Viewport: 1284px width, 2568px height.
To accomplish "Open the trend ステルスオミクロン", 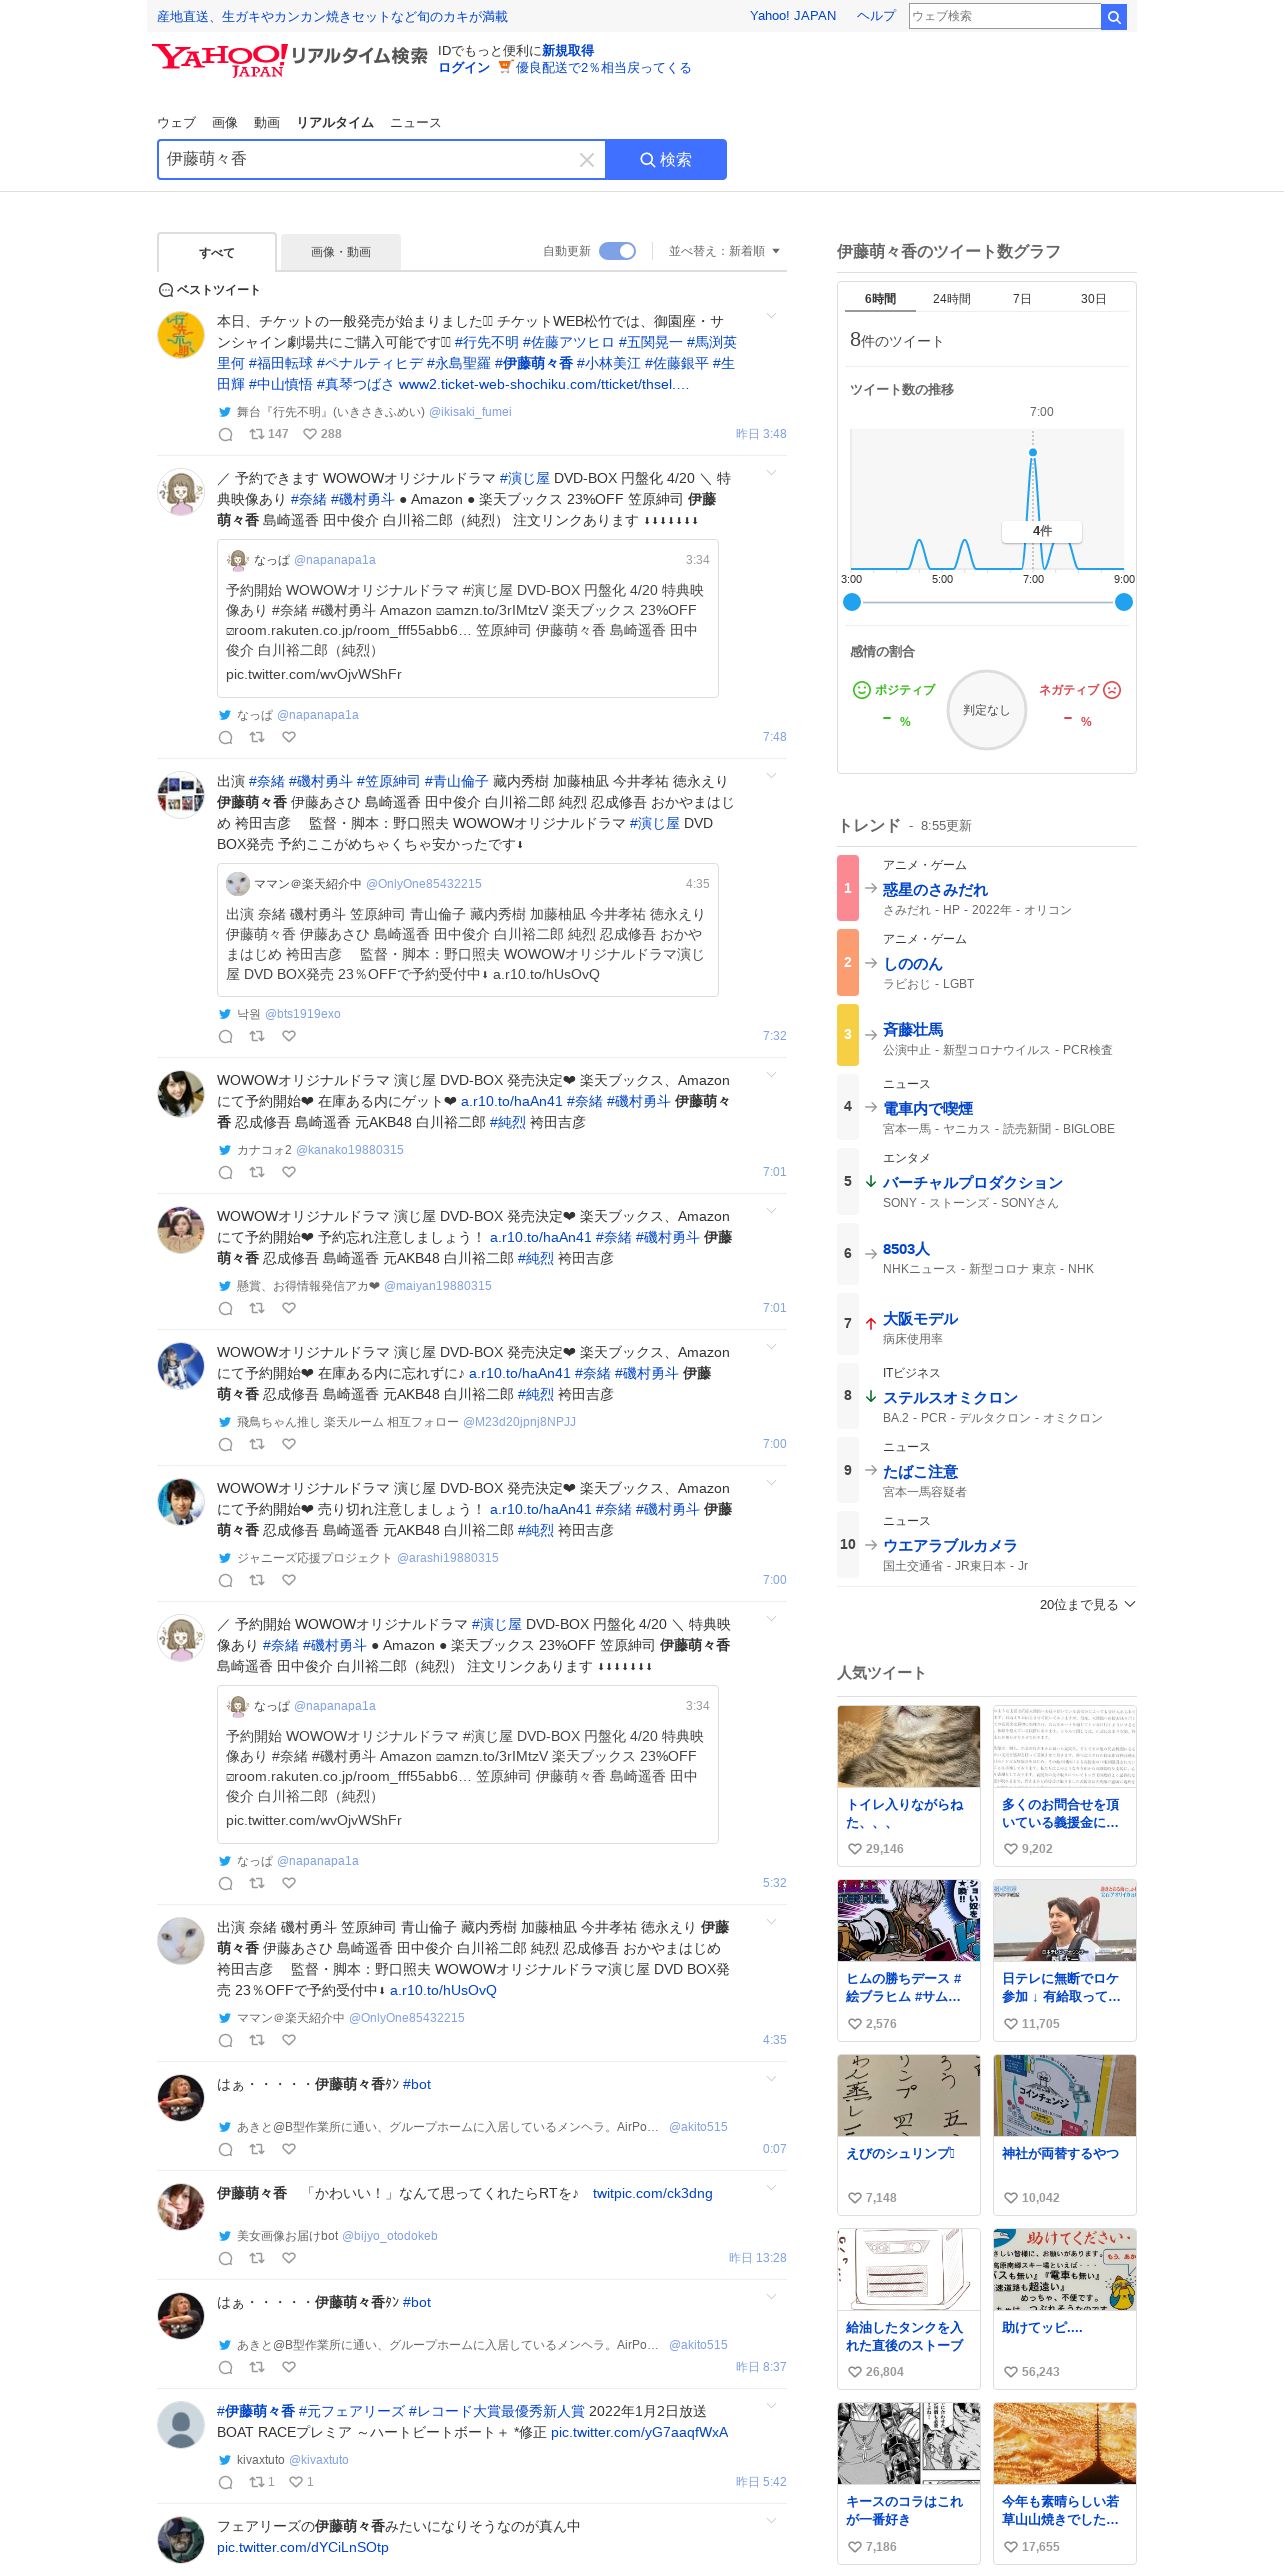I will tap(950, 1398).
